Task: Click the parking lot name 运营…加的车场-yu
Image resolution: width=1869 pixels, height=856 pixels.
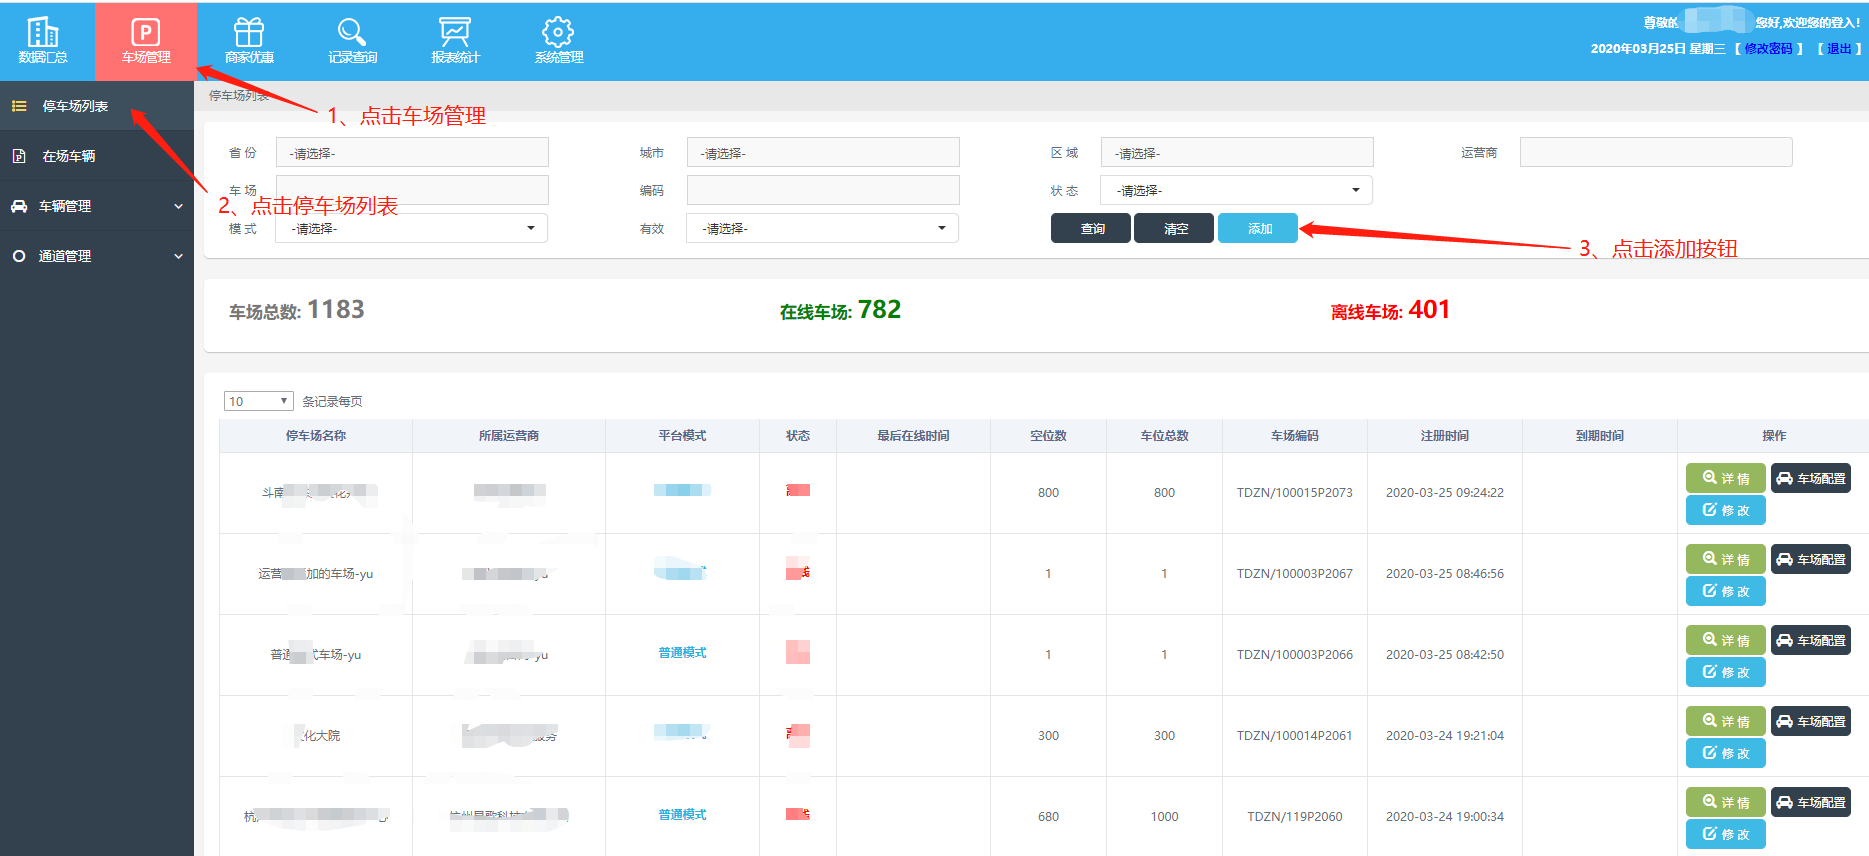Action: pyautogui.click(x=315, y=574)
